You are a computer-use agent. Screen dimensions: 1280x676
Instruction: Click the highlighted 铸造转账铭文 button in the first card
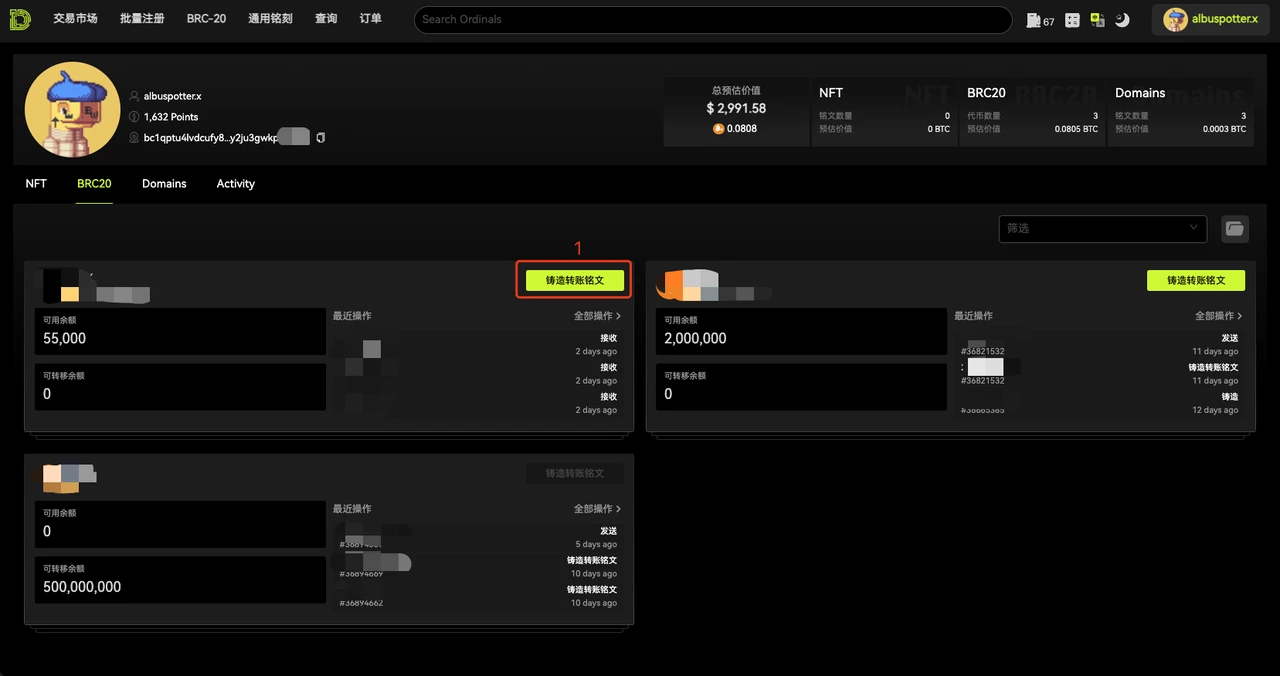575,280
